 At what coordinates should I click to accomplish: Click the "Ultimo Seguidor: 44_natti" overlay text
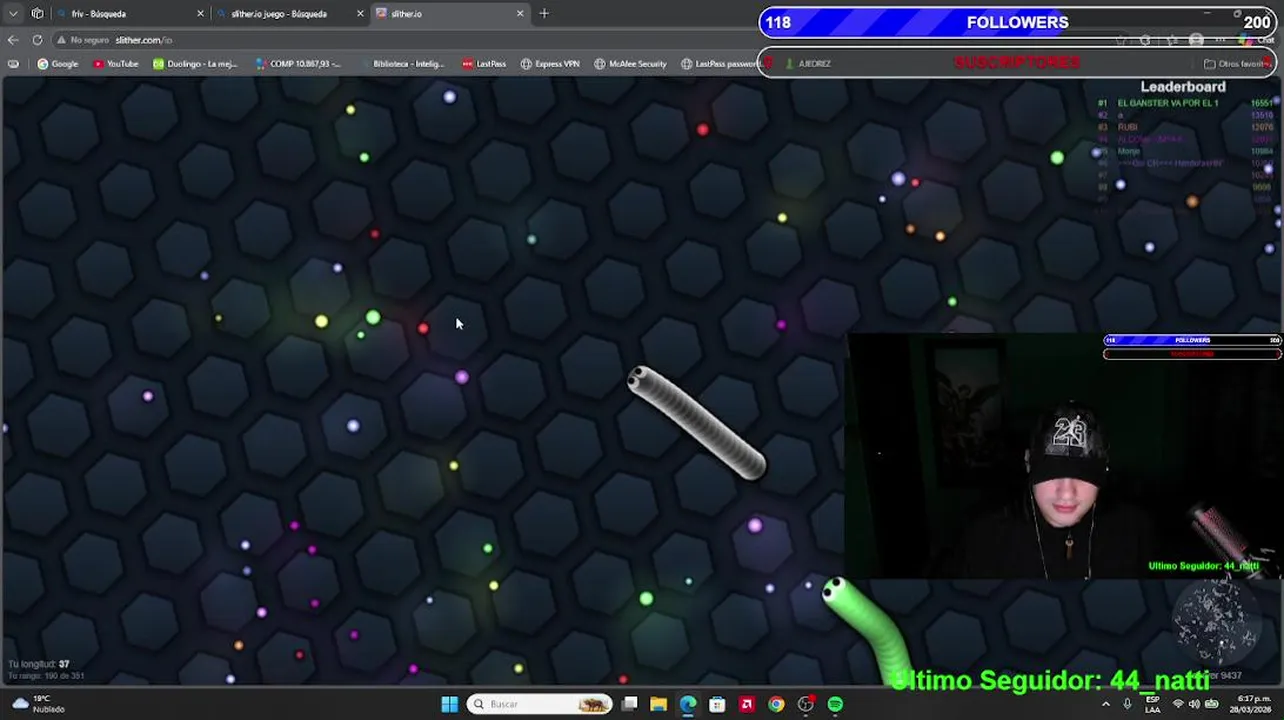coord(1049,681)
